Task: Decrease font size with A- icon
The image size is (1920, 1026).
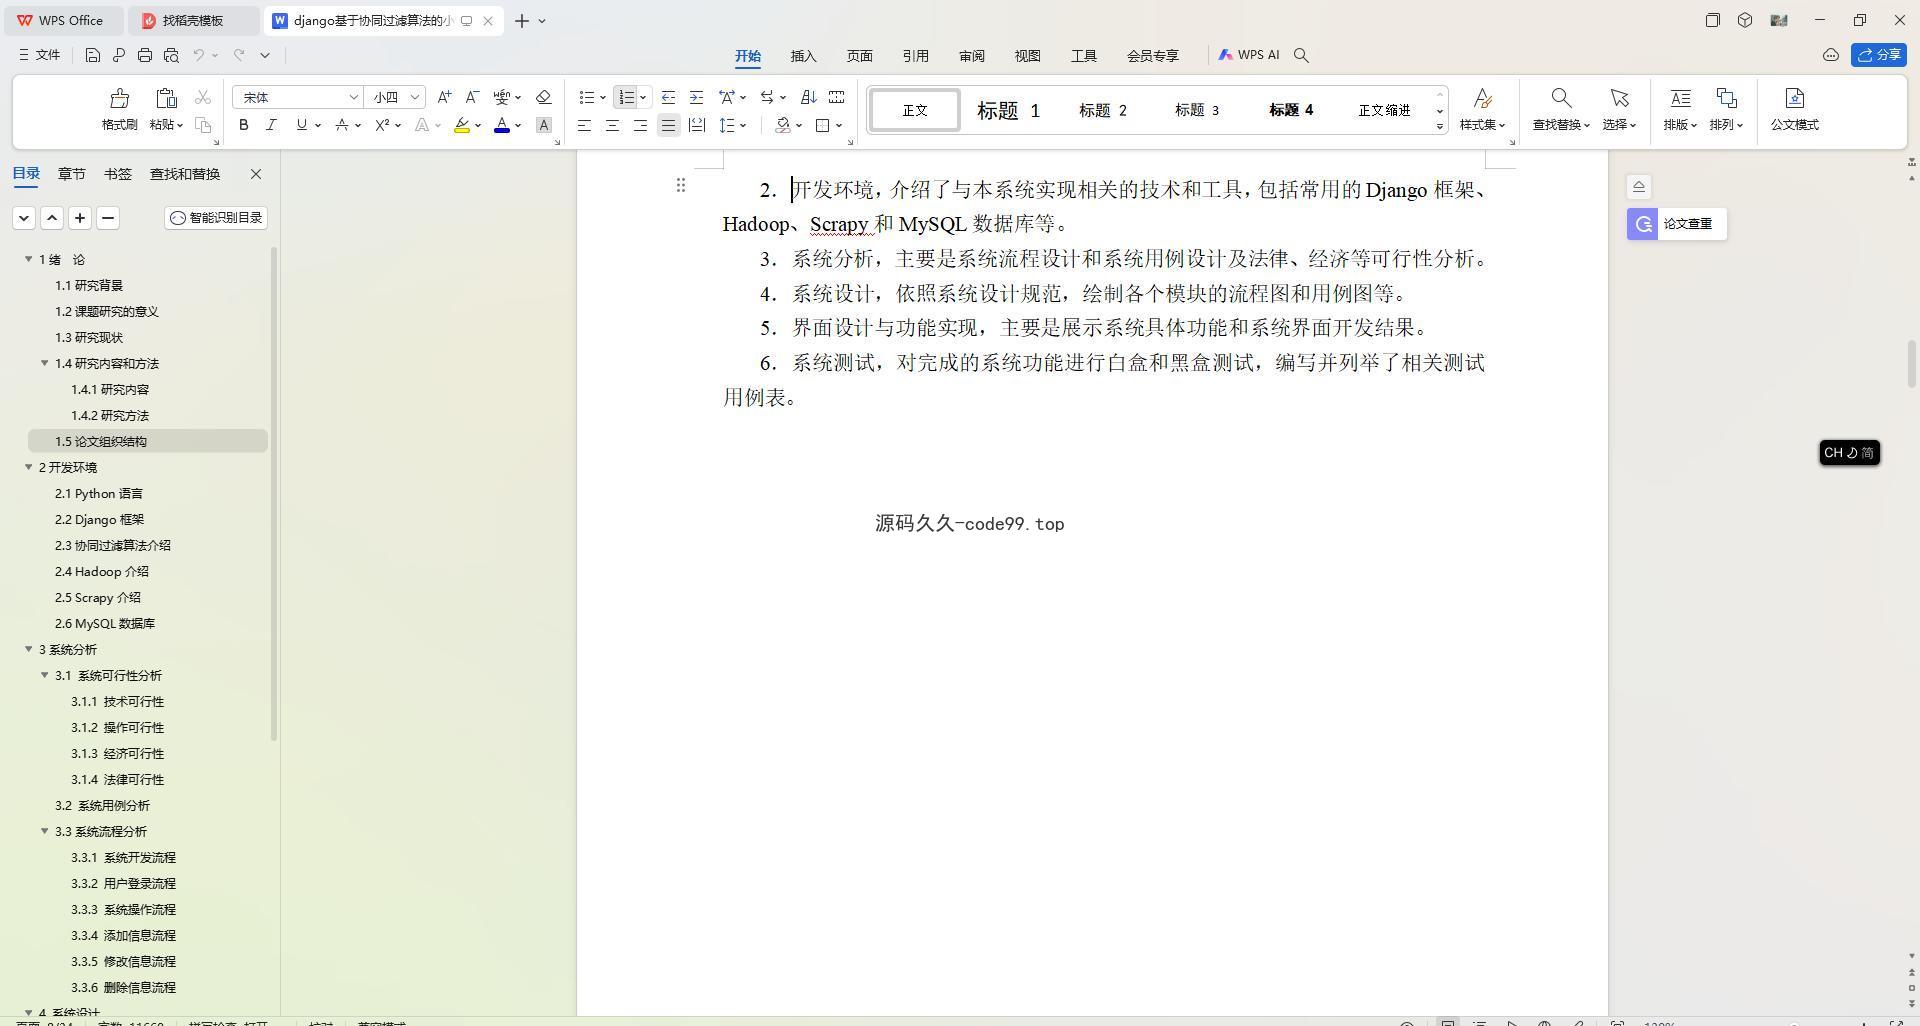Action: 472,97
